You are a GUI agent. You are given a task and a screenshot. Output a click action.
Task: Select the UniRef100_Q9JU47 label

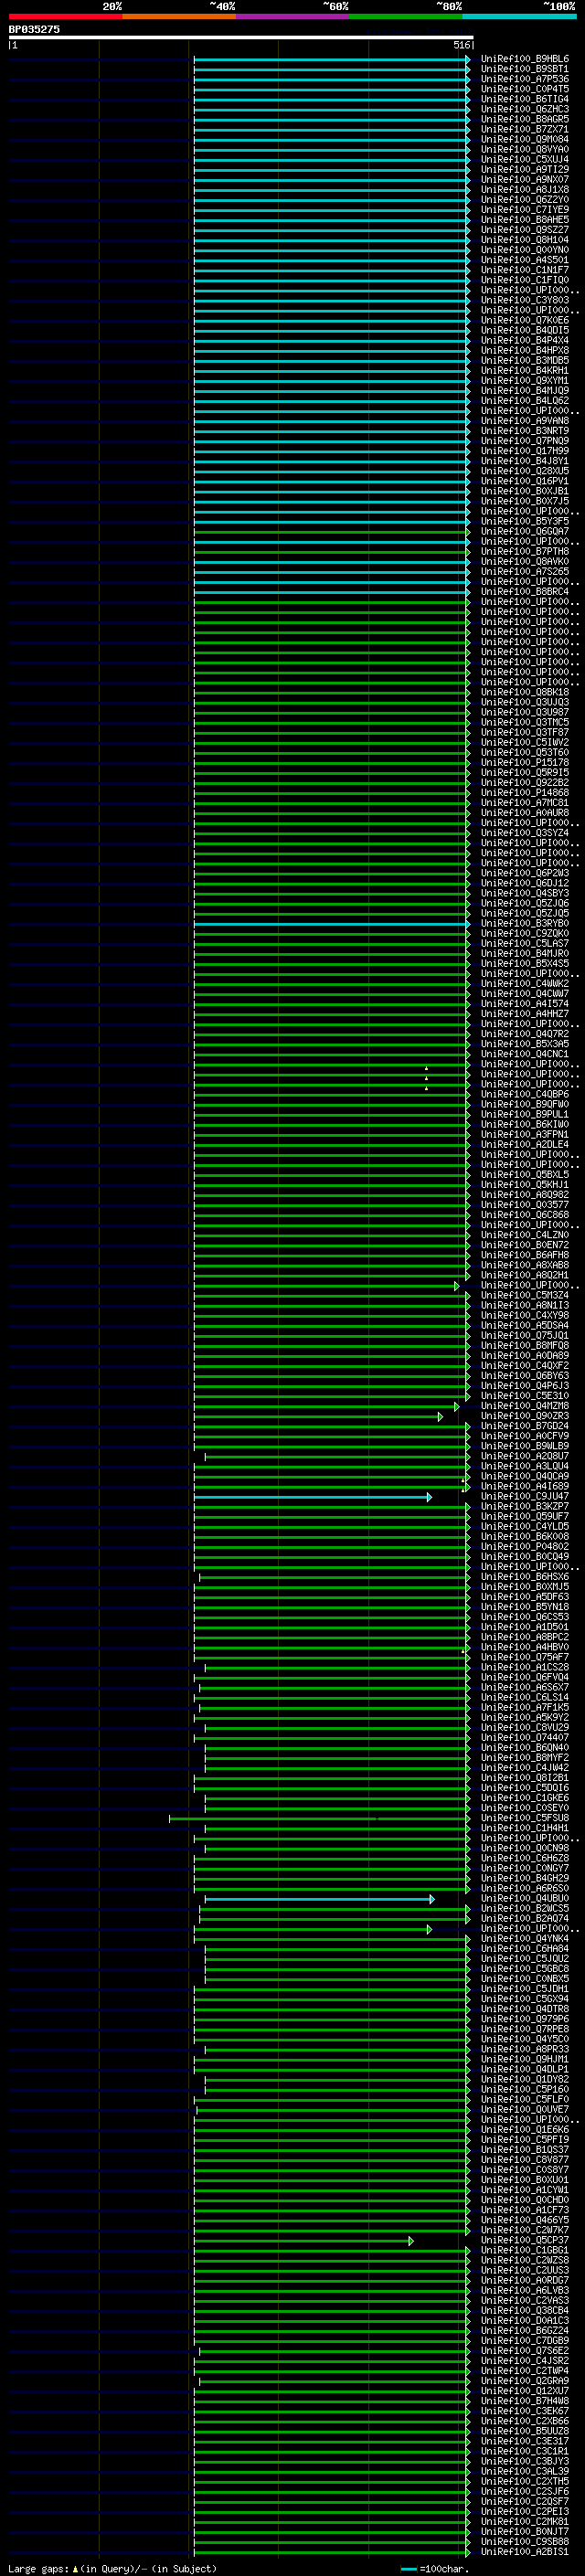click(525, 1497)
